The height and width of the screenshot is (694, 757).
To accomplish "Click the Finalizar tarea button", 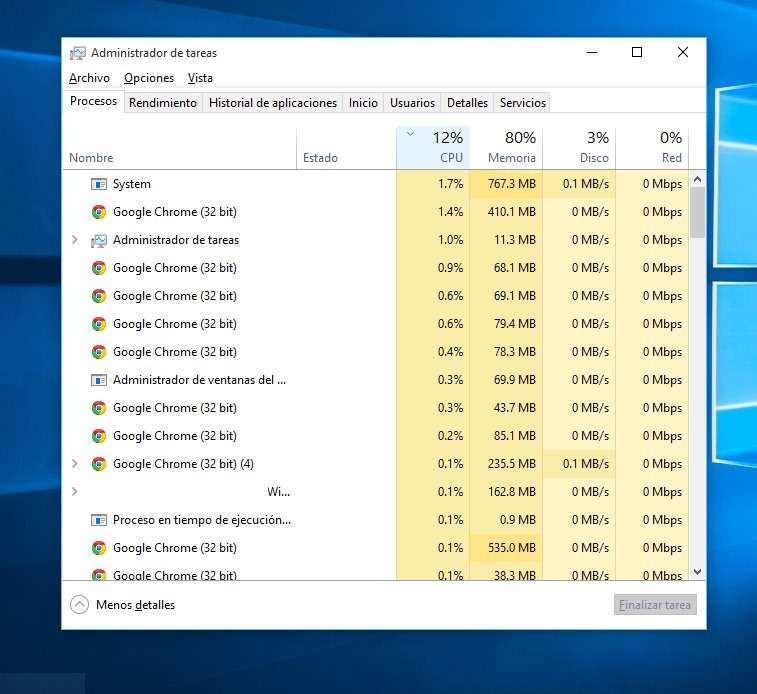I will (655, 605).
